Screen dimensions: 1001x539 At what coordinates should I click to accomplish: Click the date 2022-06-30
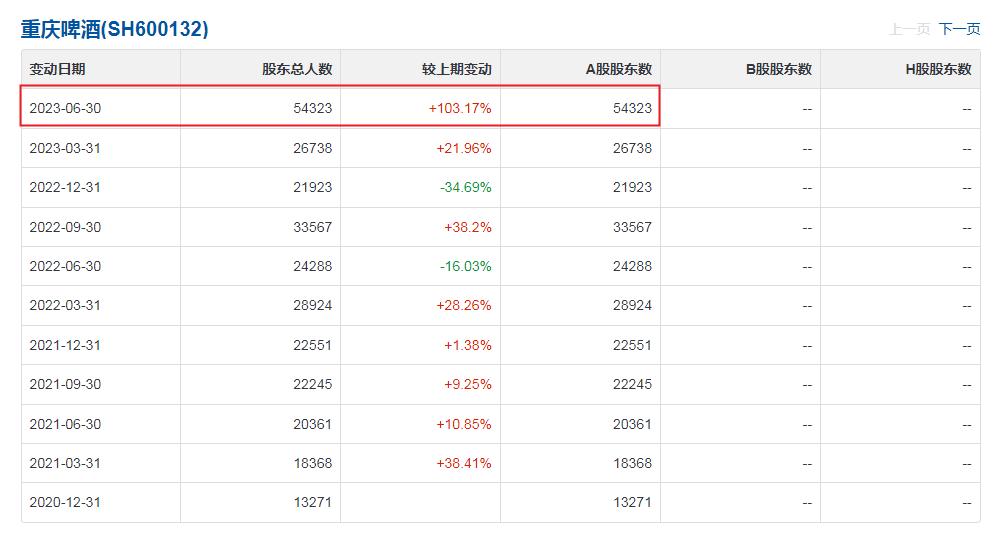65,266
